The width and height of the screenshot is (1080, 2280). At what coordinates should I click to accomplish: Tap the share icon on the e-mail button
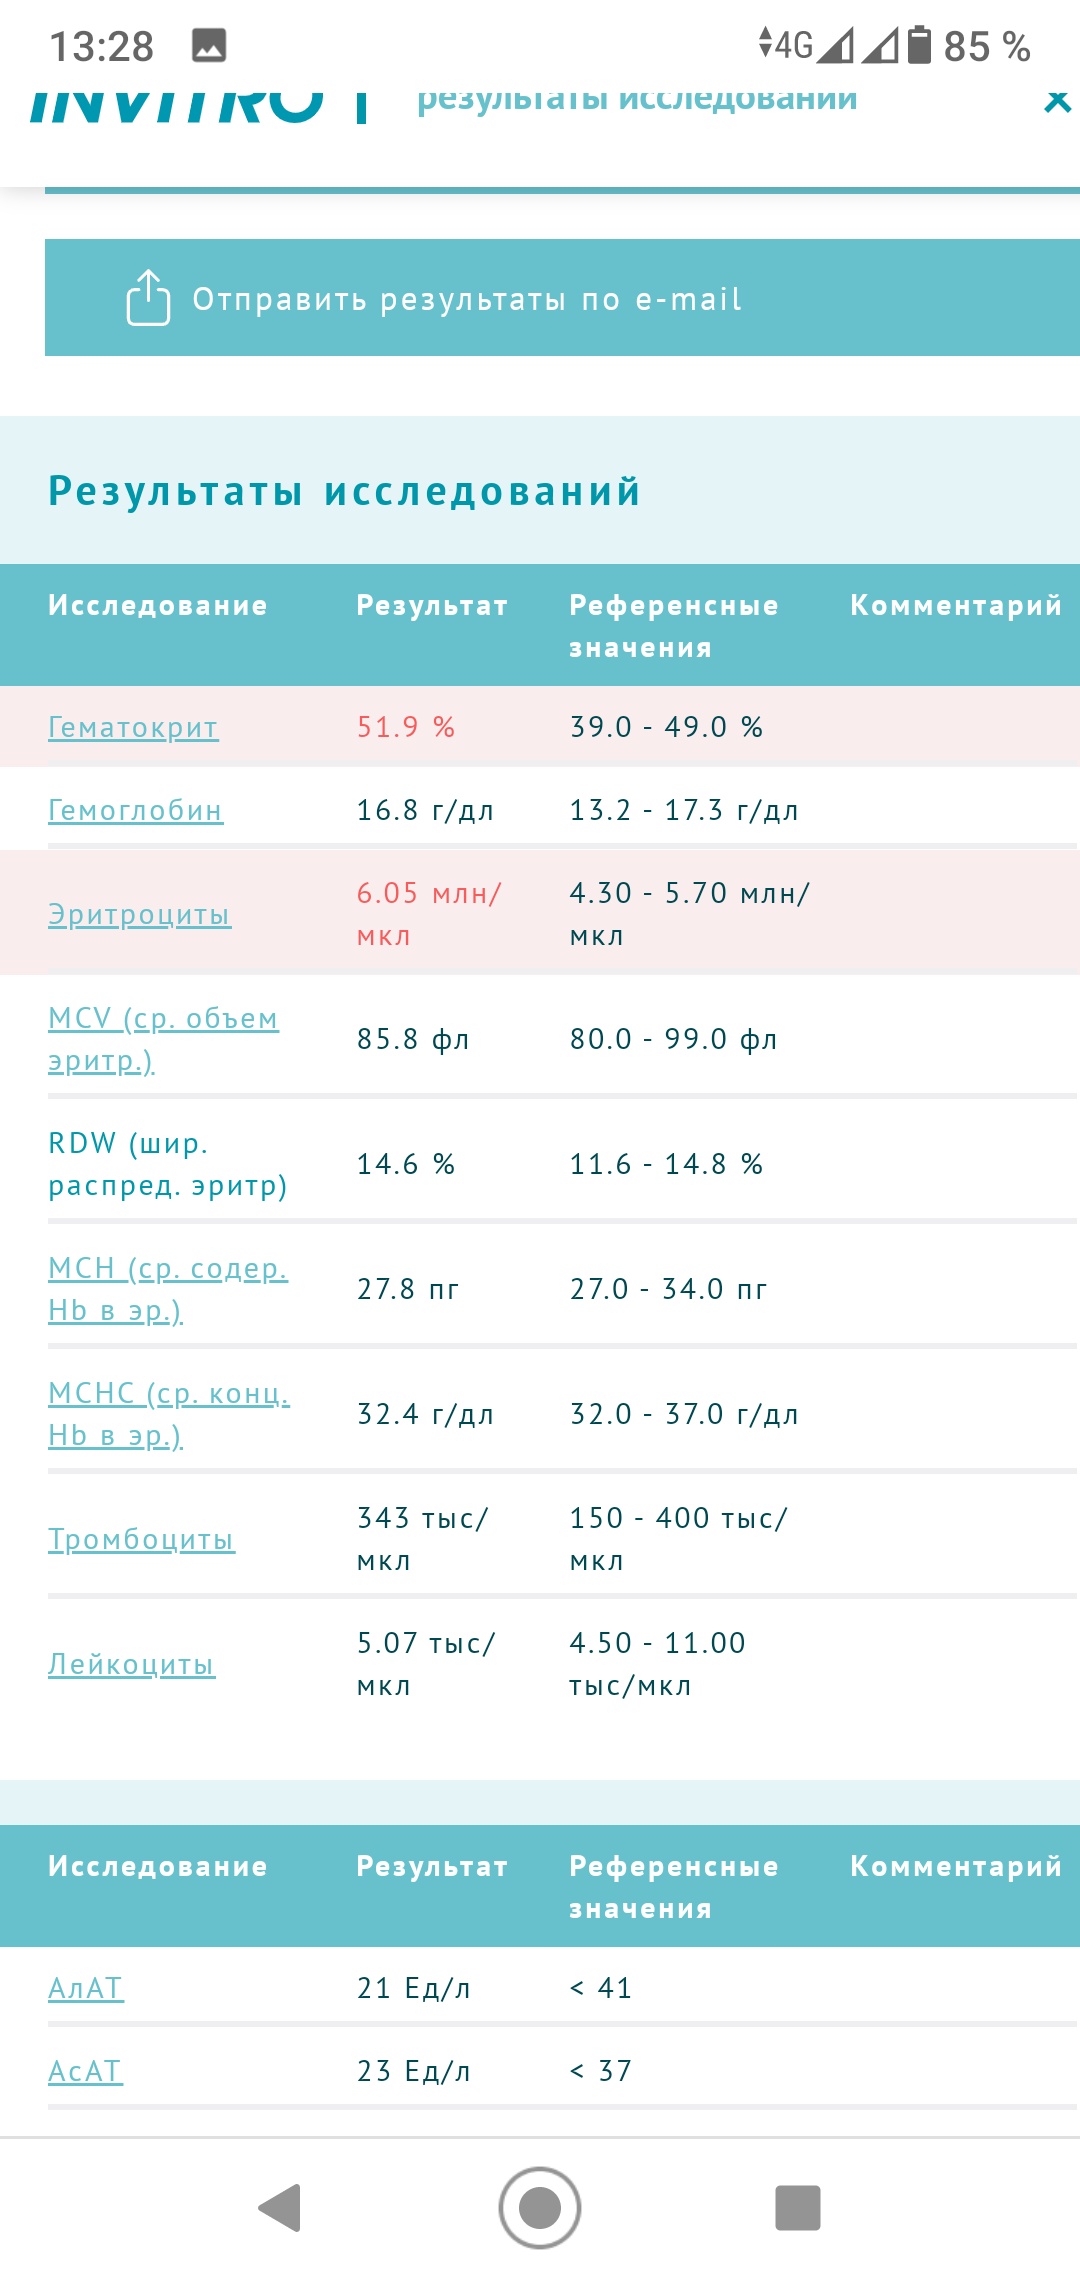point(148,298)
